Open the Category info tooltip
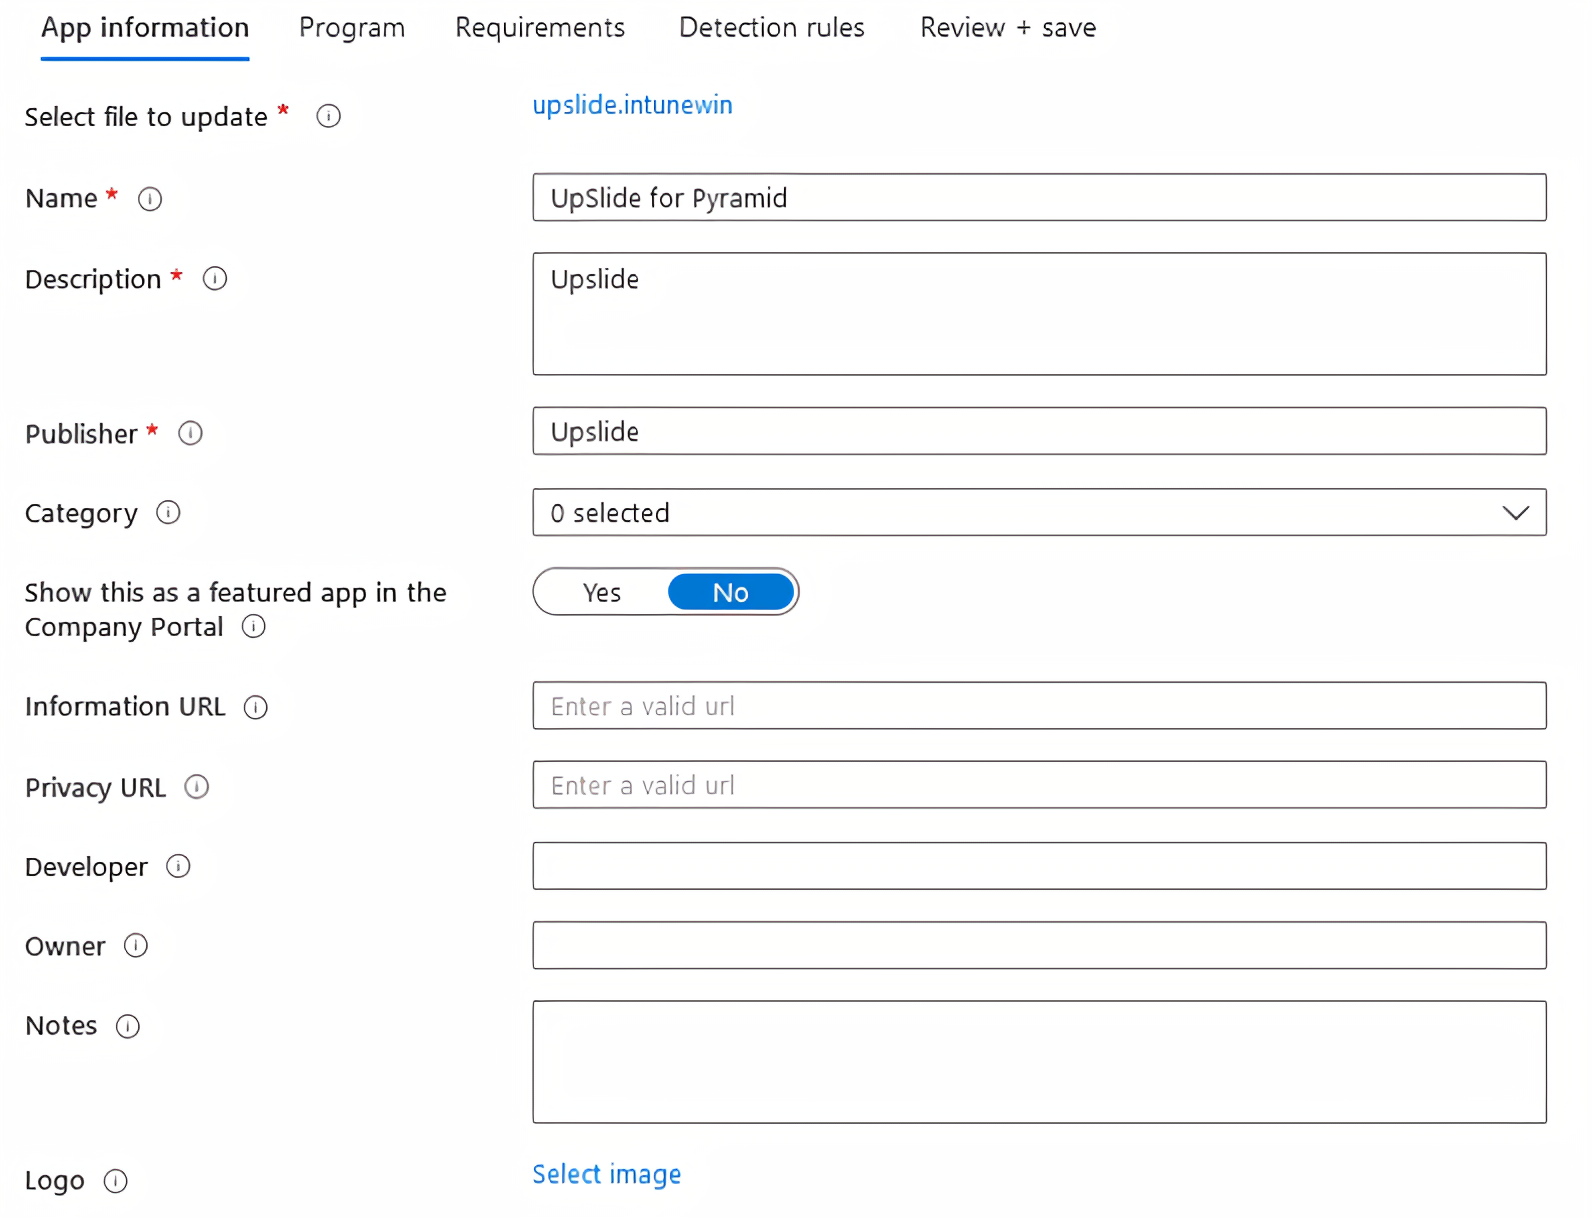The height and width of the screenshot is (1218, 1593). coord(168,513)
